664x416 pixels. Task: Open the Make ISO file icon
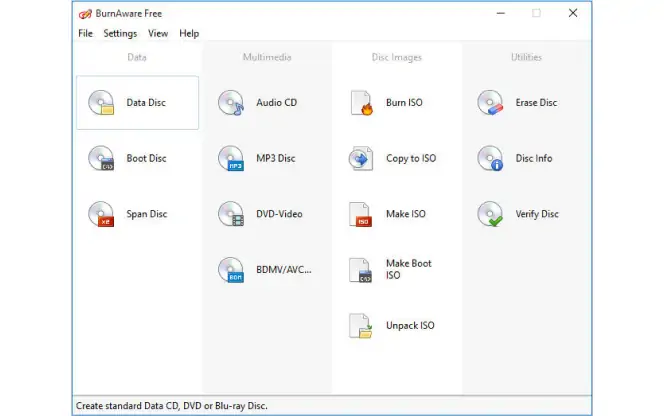[361, 214]
